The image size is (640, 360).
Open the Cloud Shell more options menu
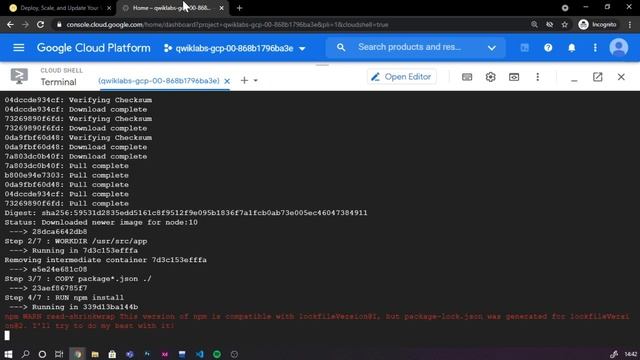[538, 77]
